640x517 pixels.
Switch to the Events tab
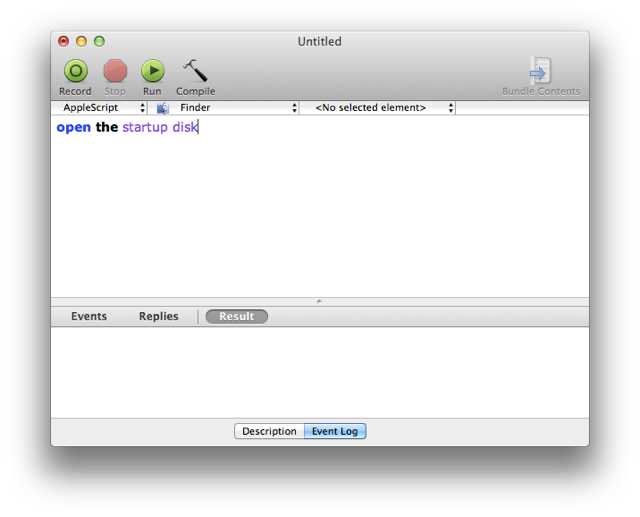(x=89, y=316)
